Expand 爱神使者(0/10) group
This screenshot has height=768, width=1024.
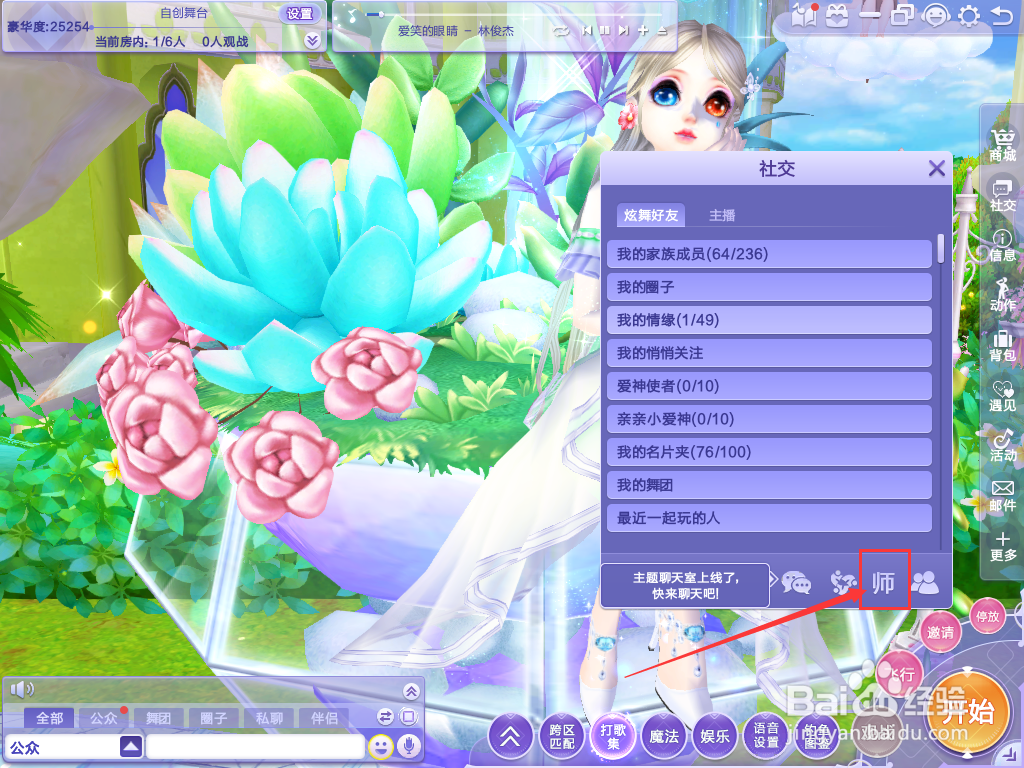(769, 386)
